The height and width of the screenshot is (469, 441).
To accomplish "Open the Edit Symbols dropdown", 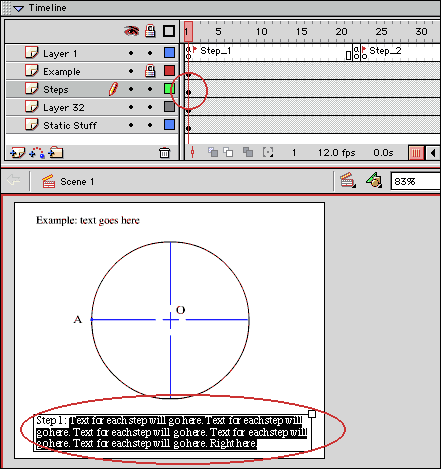I will [374, 180].
